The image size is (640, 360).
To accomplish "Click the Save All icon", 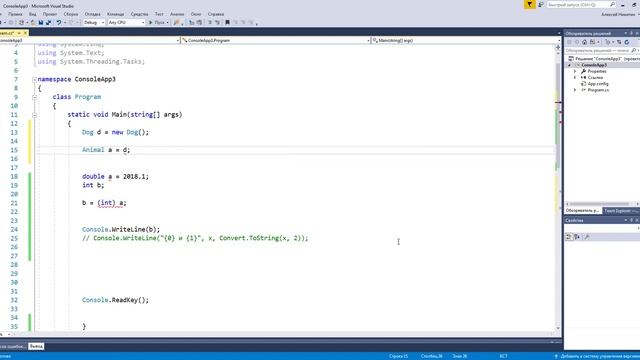I will tap(49, 23).
